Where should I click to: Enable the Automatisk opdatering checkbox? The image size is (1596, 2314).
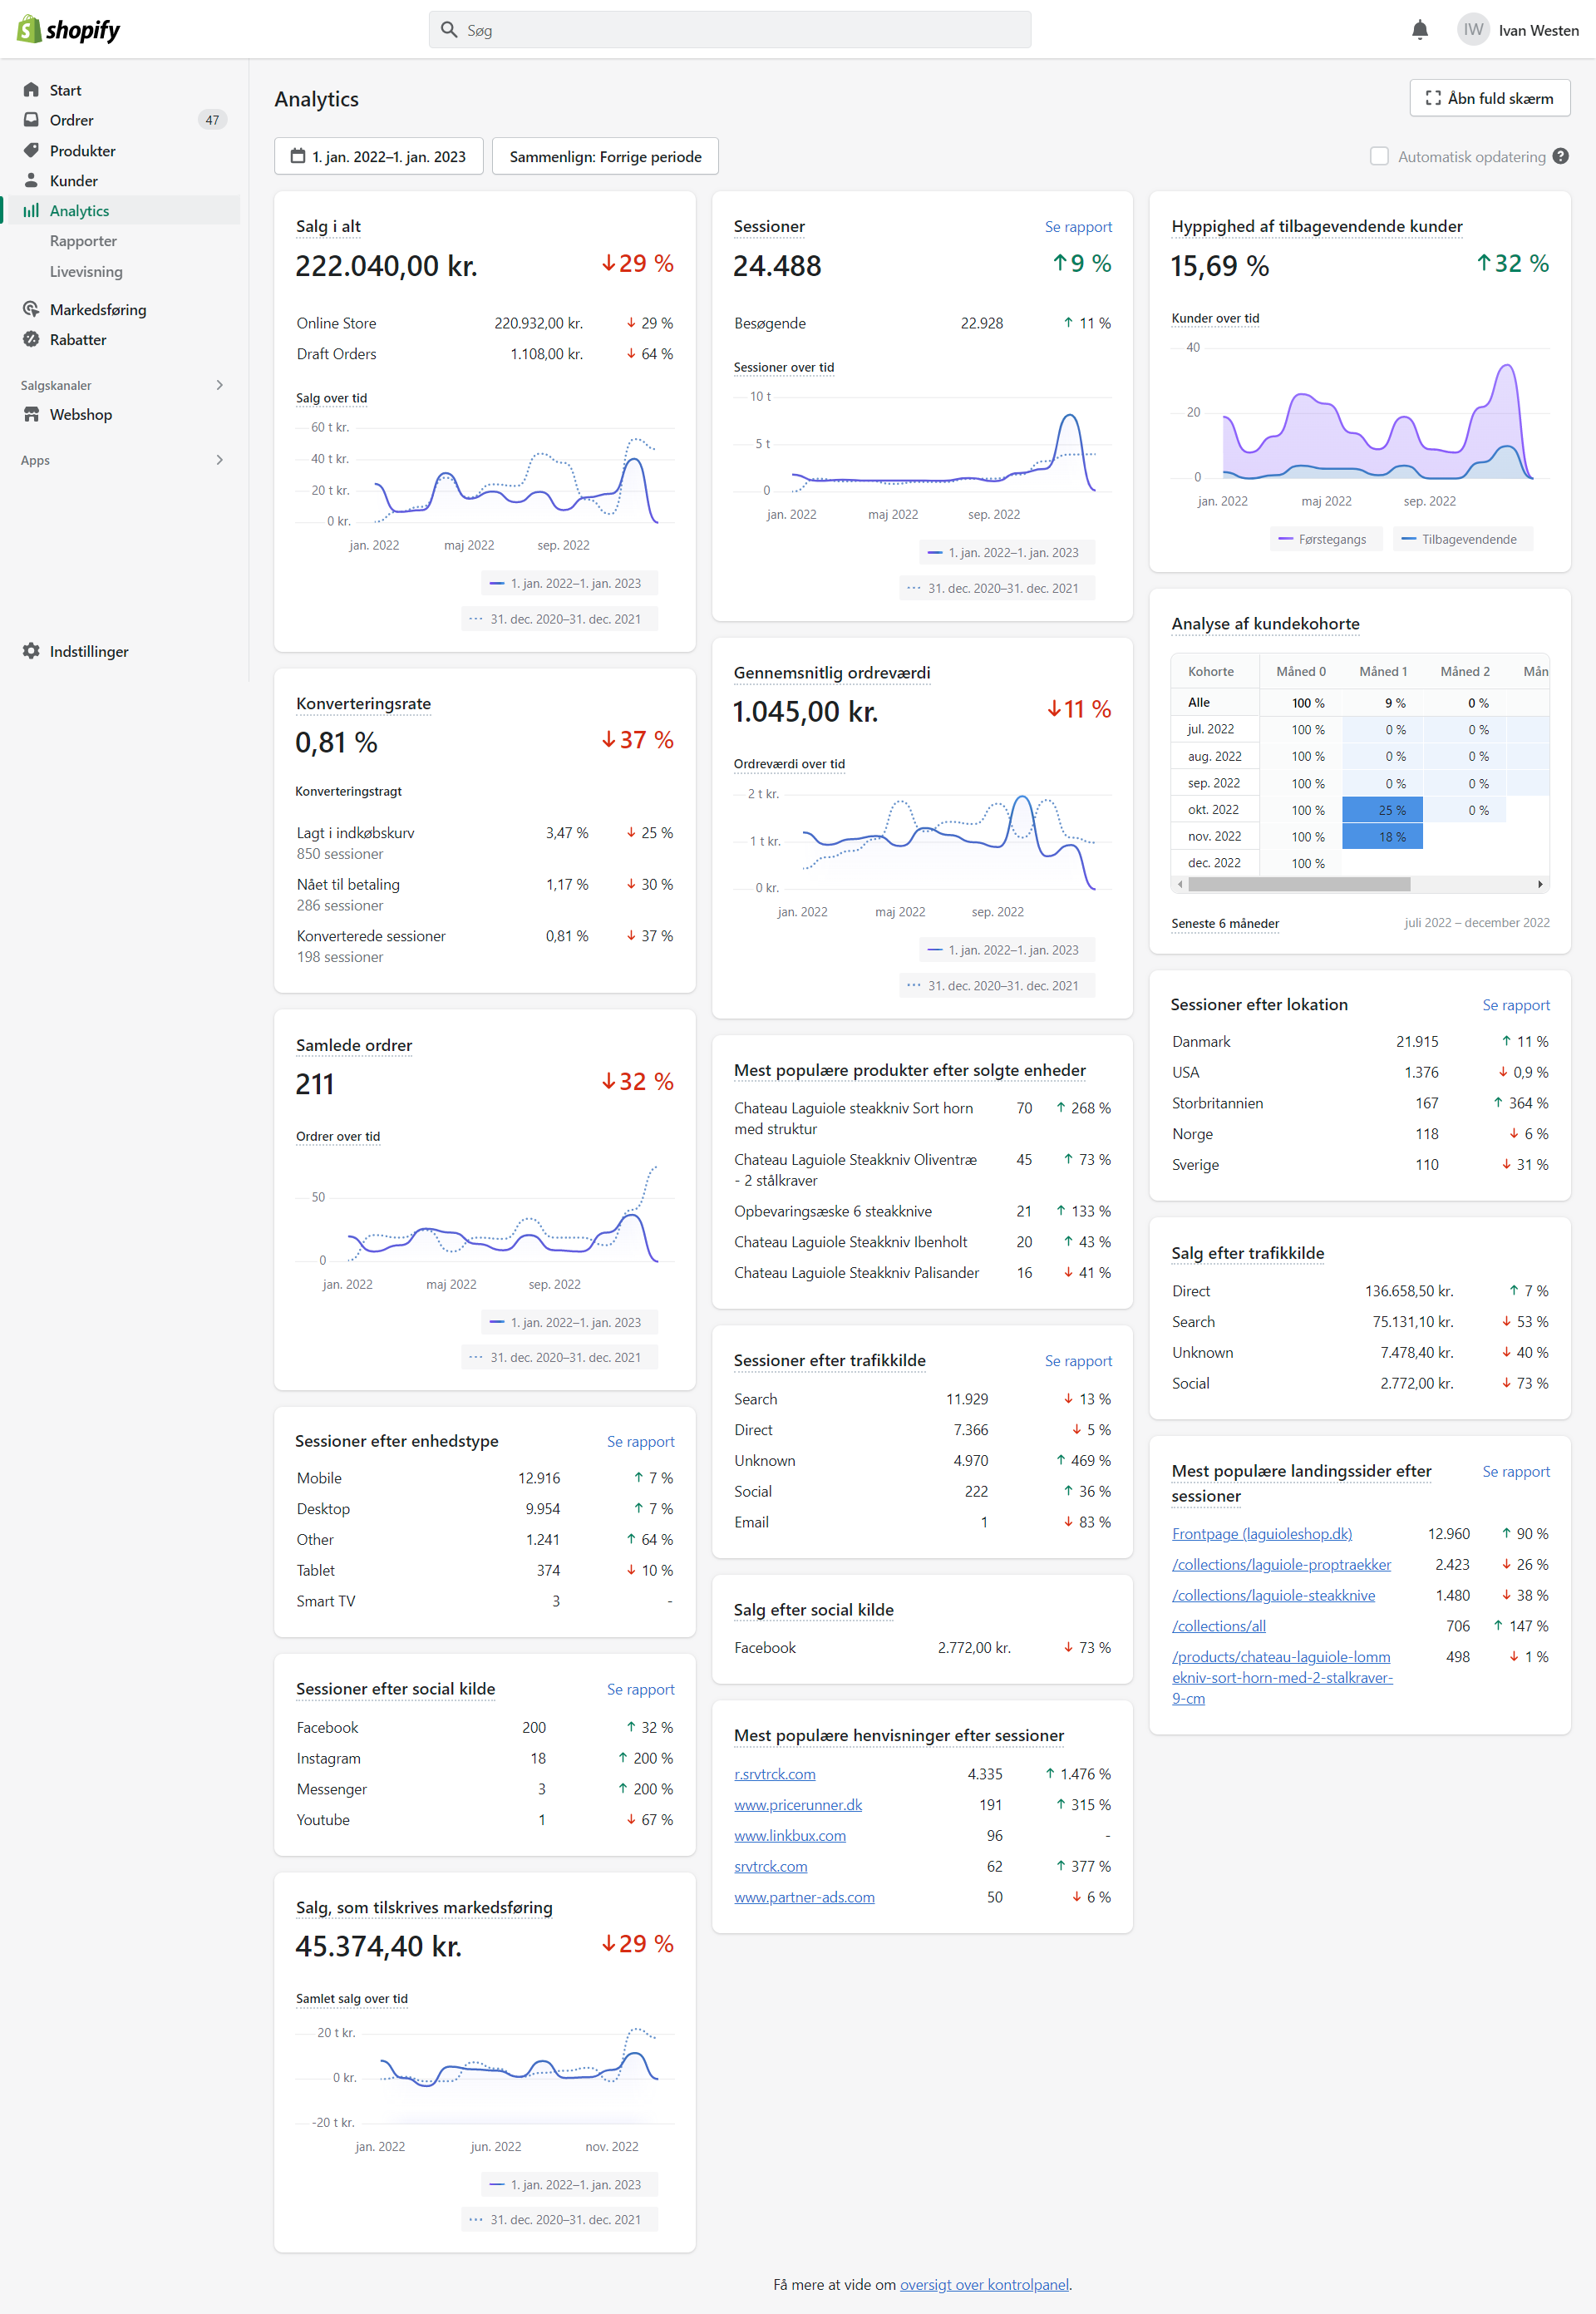tap(1379, 156)
